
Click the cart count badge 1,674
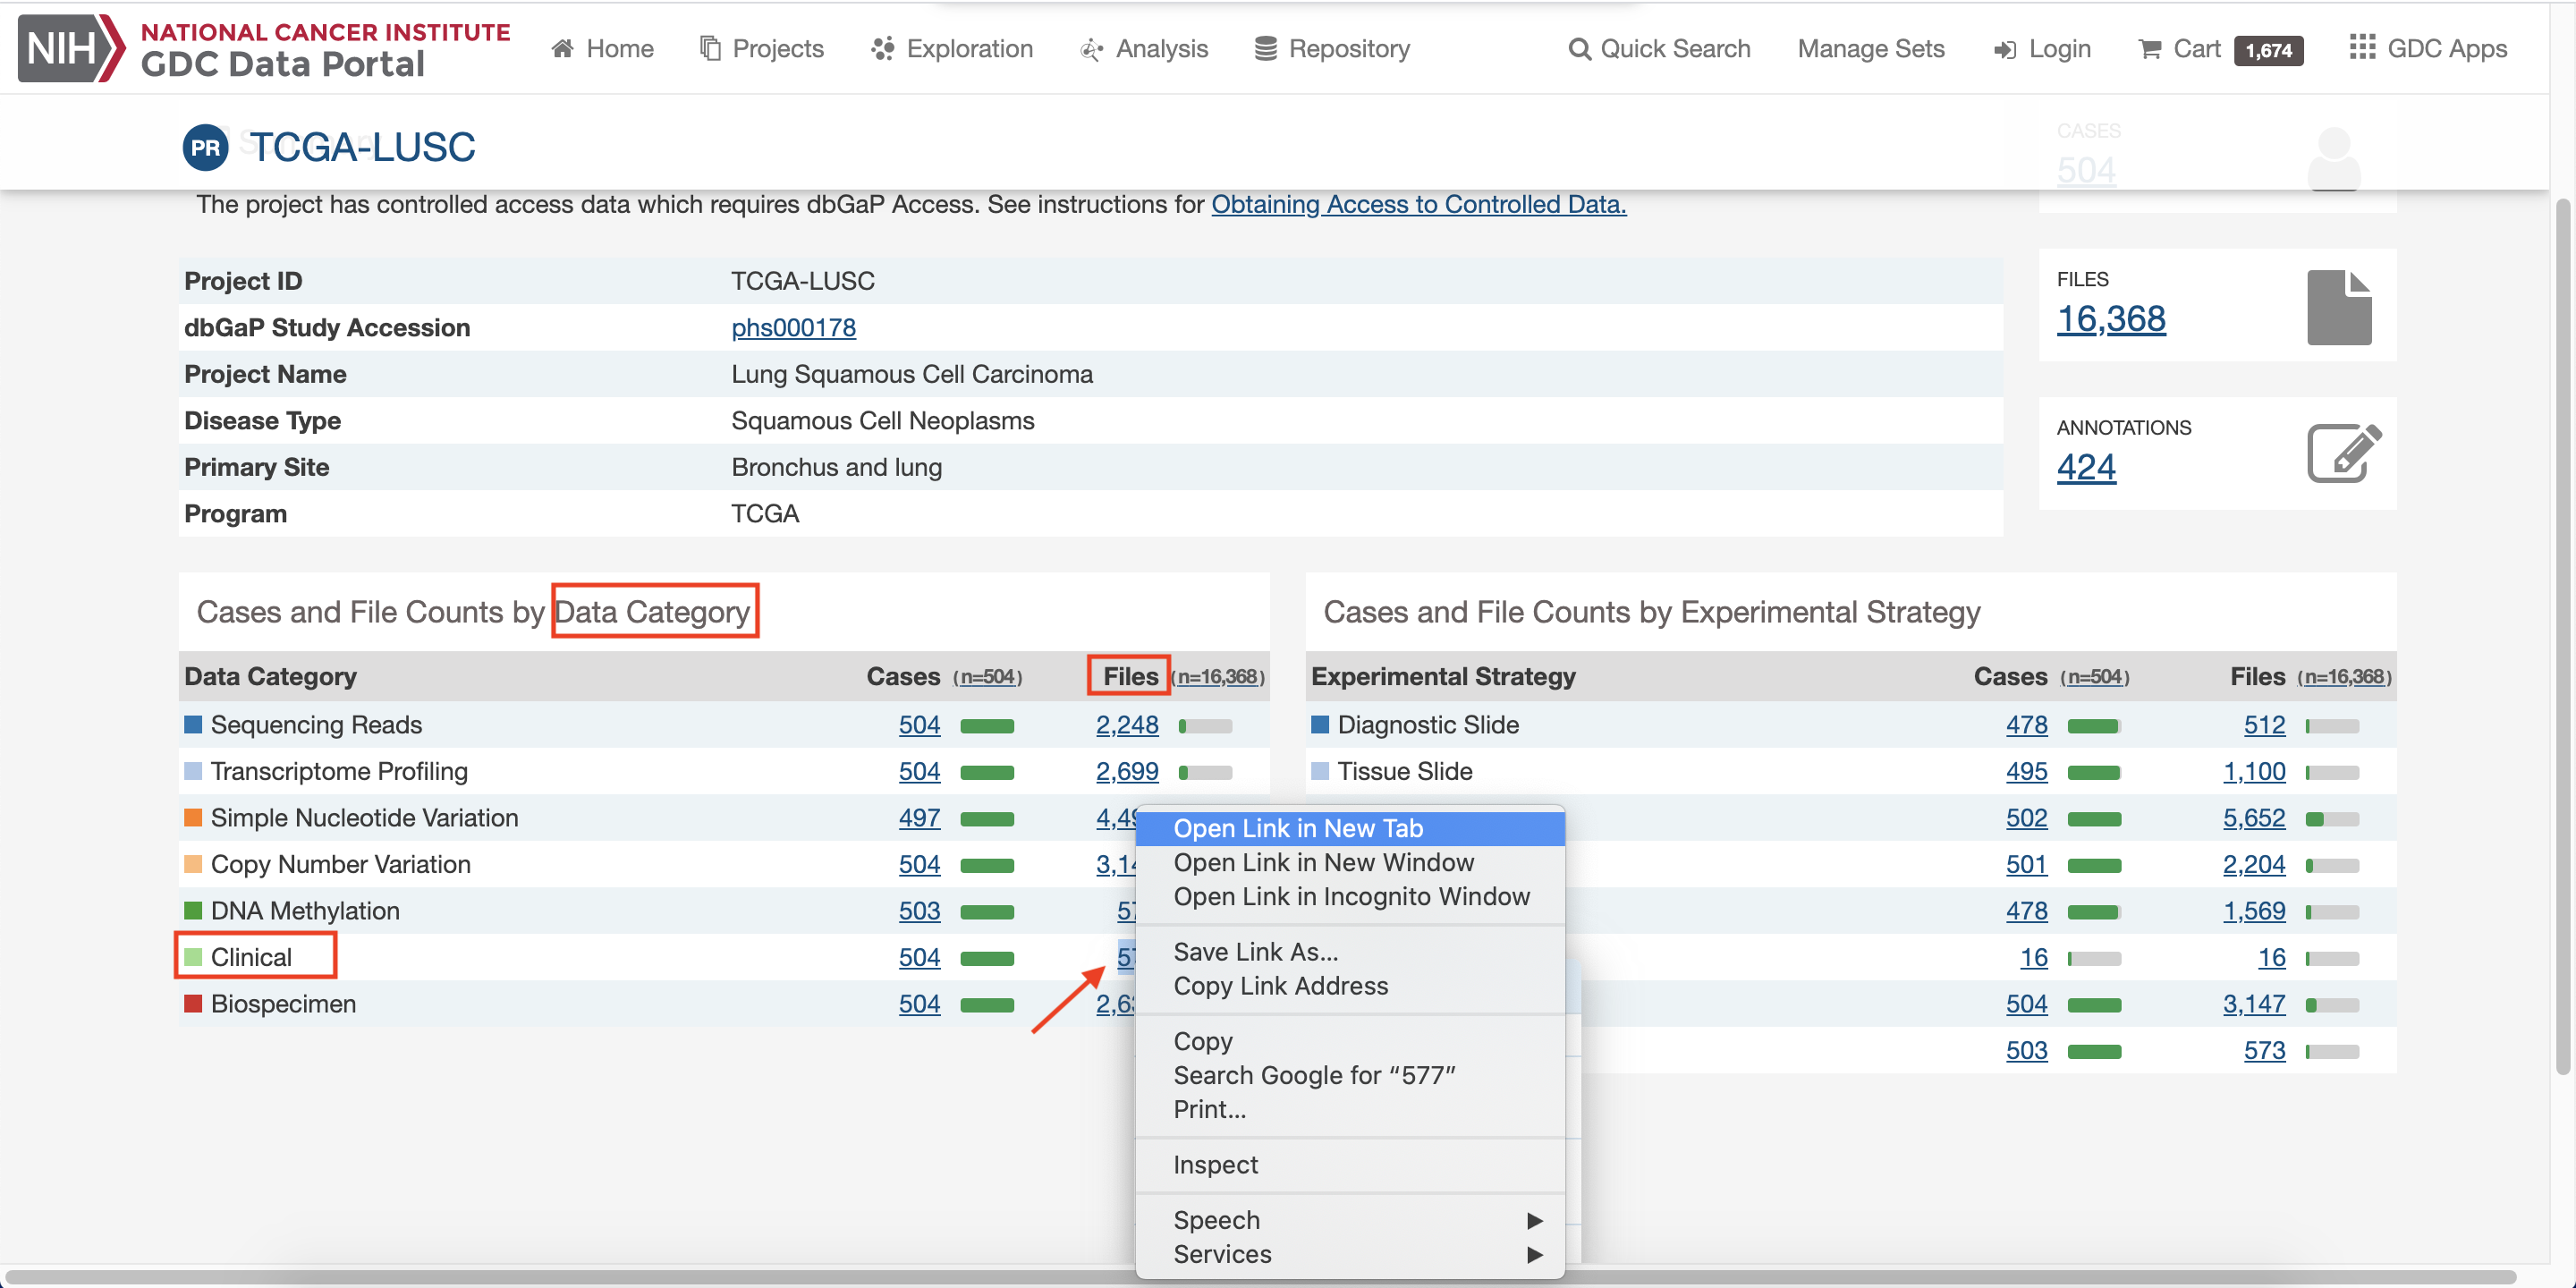(2268, 50)
